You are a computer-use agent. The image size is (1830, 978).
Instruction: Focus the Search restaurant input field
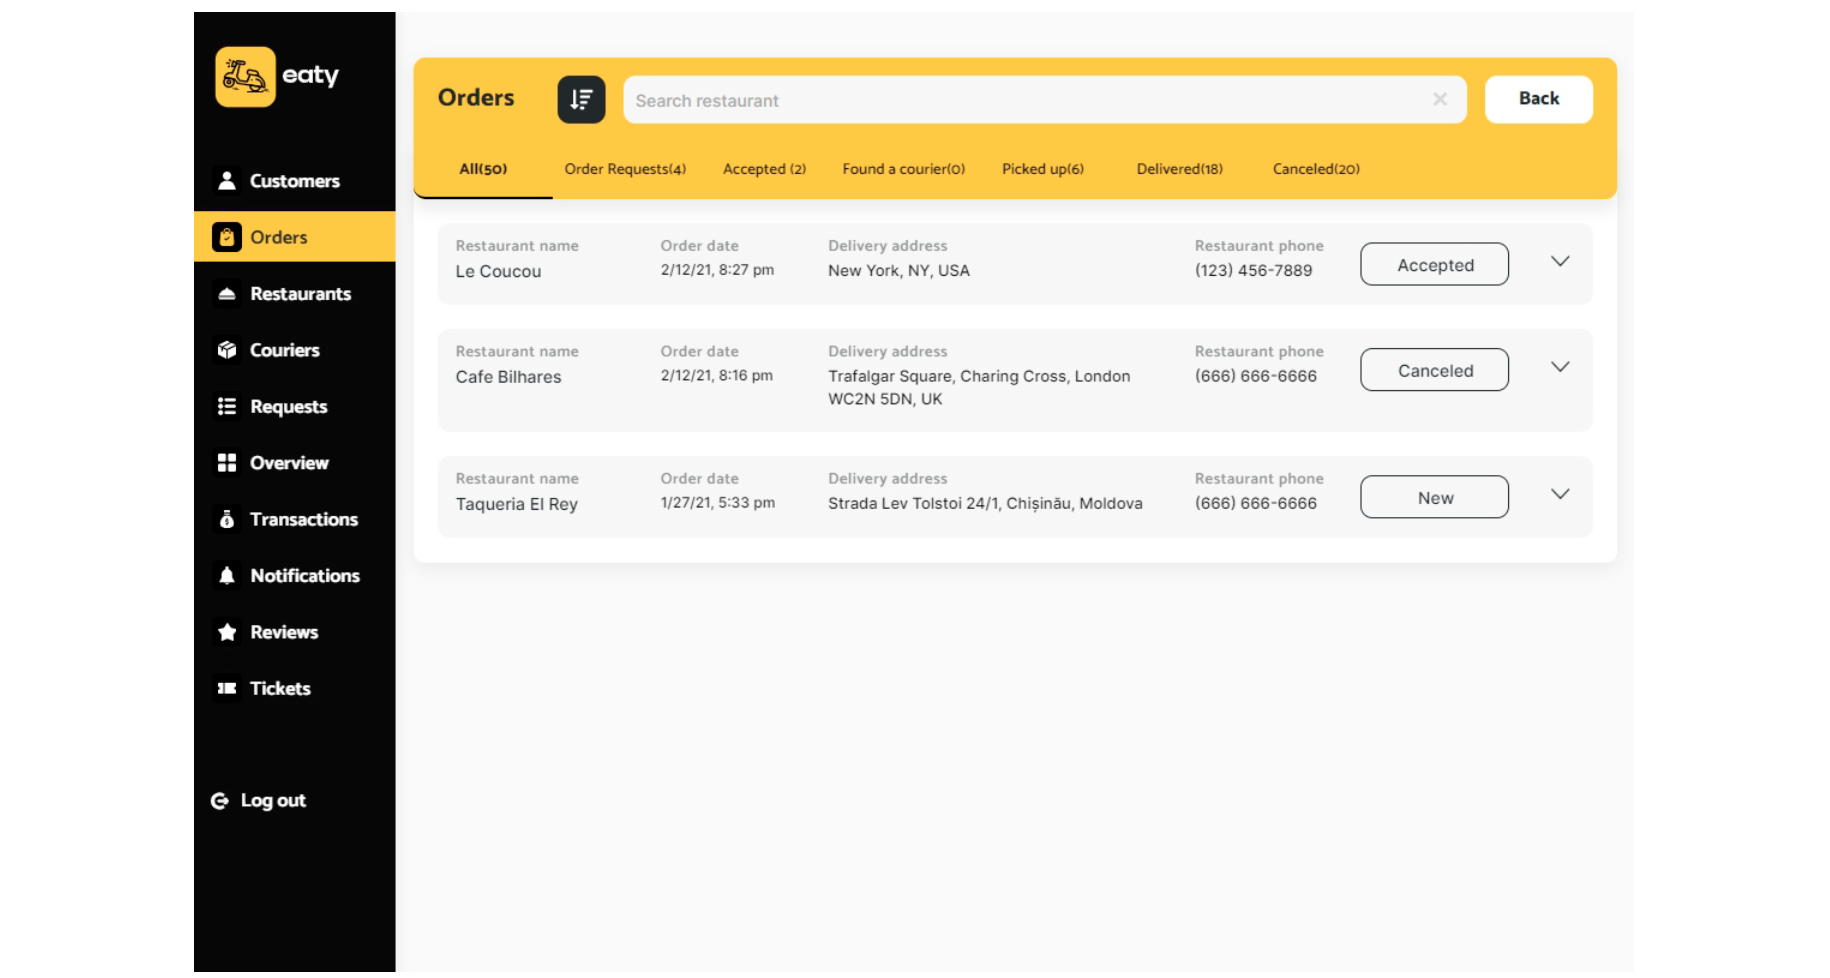[1020, 100]
